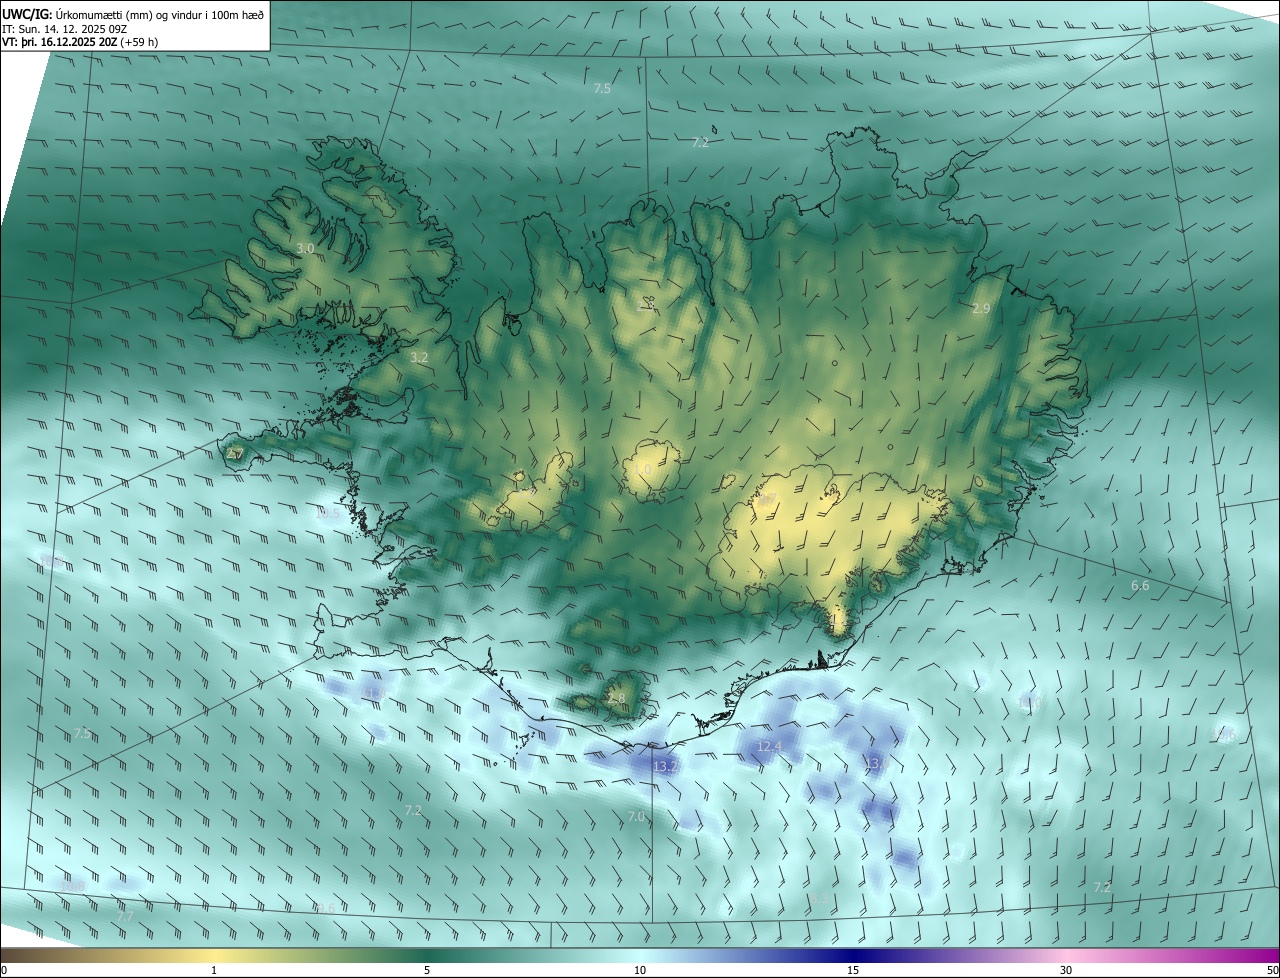
Task: Click the 5 tick label on the color scale
Action: [427, 970]
